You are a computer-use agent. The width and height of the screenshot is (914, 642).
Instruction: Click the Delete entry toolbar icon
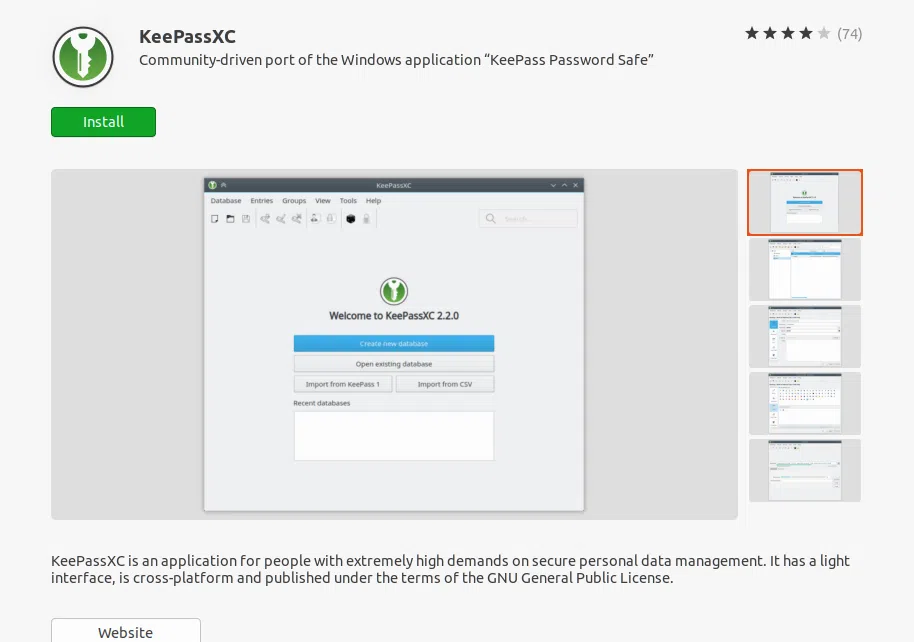point(297,218)
